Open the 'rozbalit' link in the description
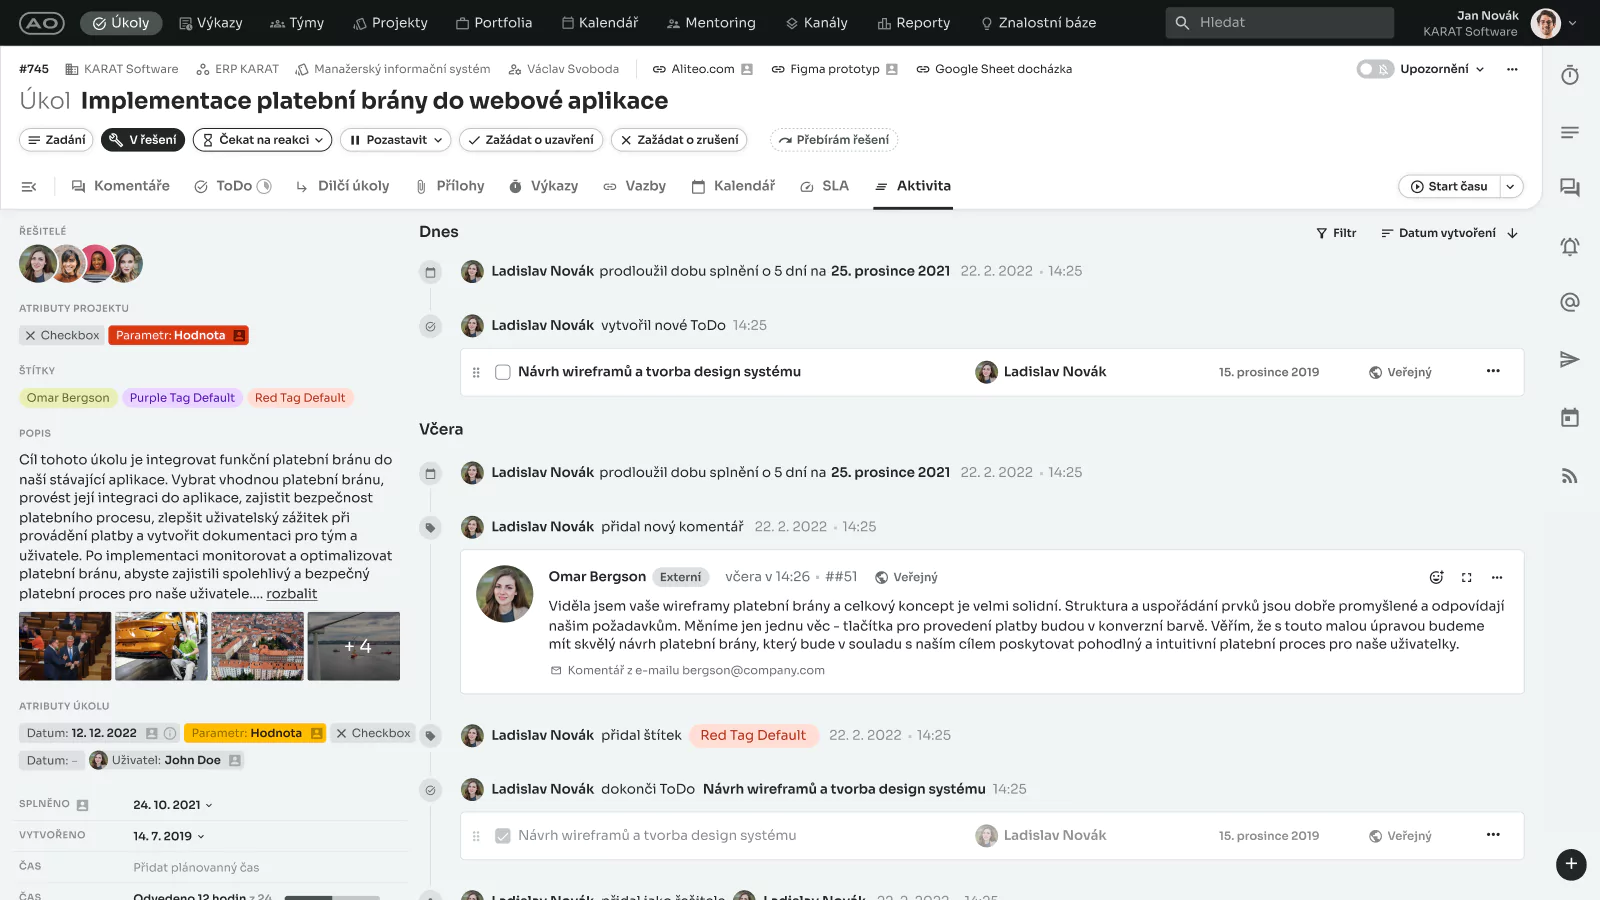The height and width of the screenshot is (900, 1600). point(291,593)
